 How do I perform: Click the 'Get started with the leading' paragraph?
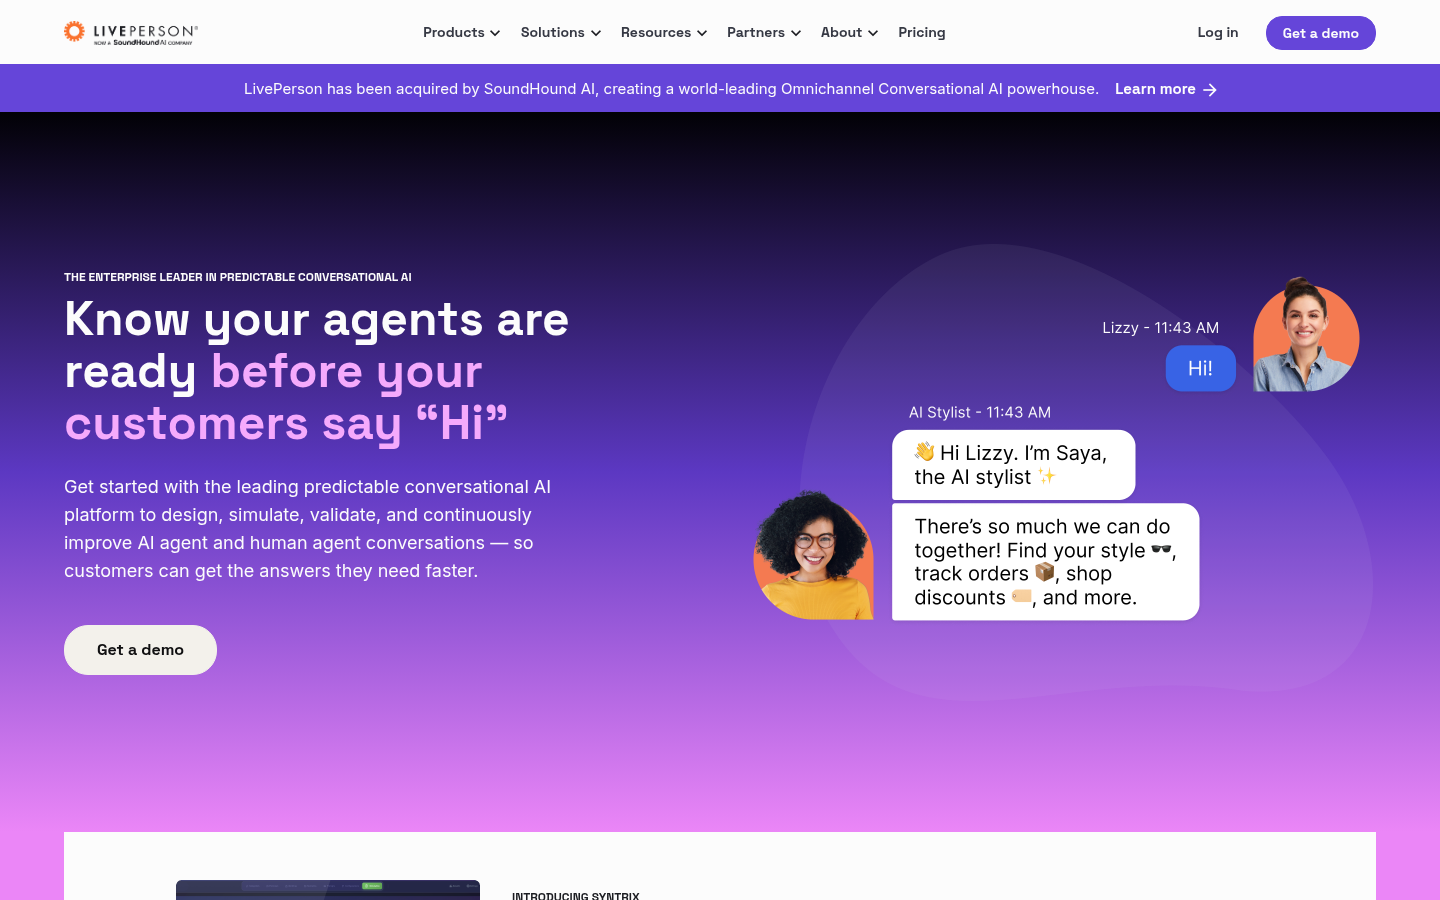point(308,529)
